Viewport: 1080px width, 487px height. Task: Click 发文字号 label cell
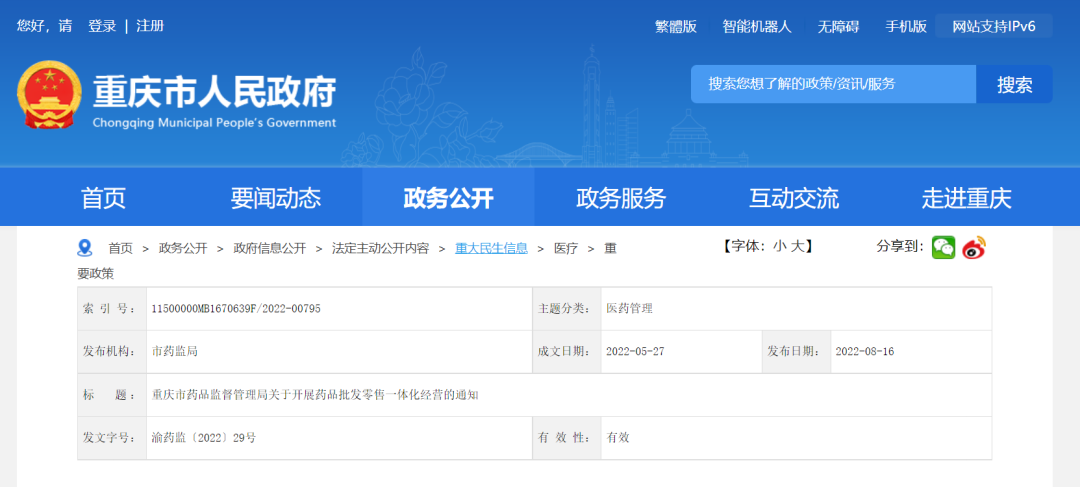[x=112, y=437]
